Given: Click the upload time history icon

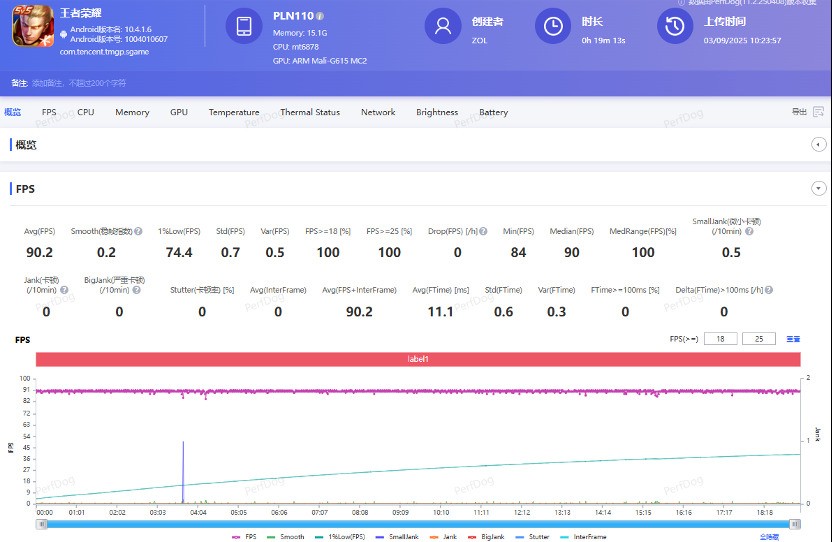Looking at the screenshot, I should click(677, 26).
